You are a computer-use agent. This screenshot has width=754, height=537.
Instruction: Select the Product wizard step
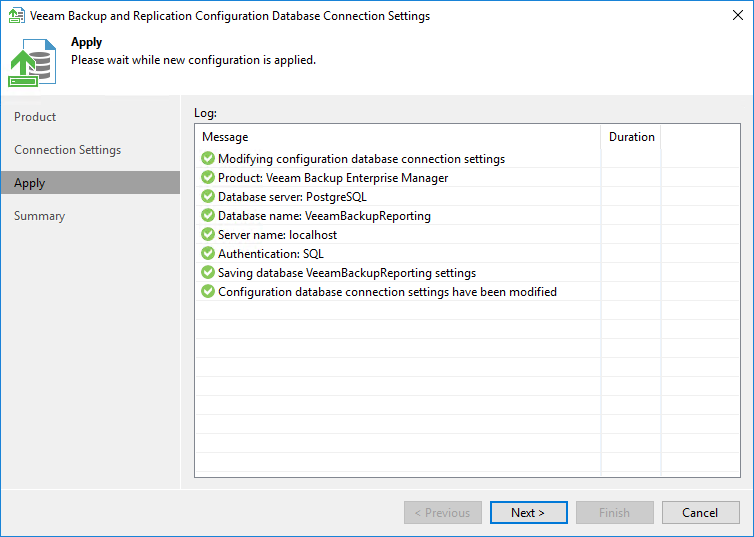pyautogui.click(x=35, y=117)
